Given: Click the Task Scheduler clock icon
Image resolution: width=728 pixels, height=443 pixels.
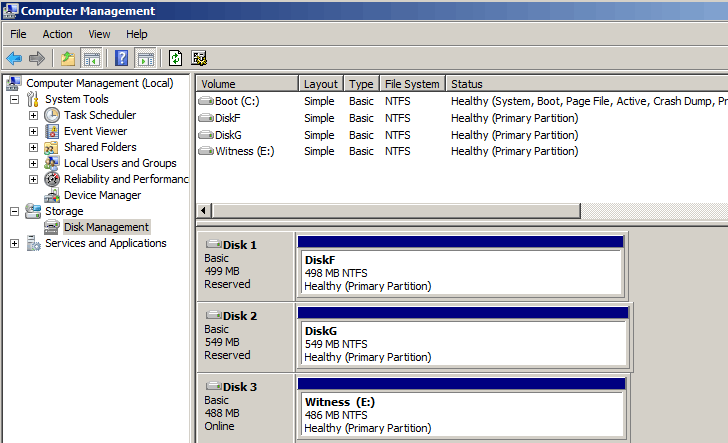Looking at the screenshot, I should [52, 115].
